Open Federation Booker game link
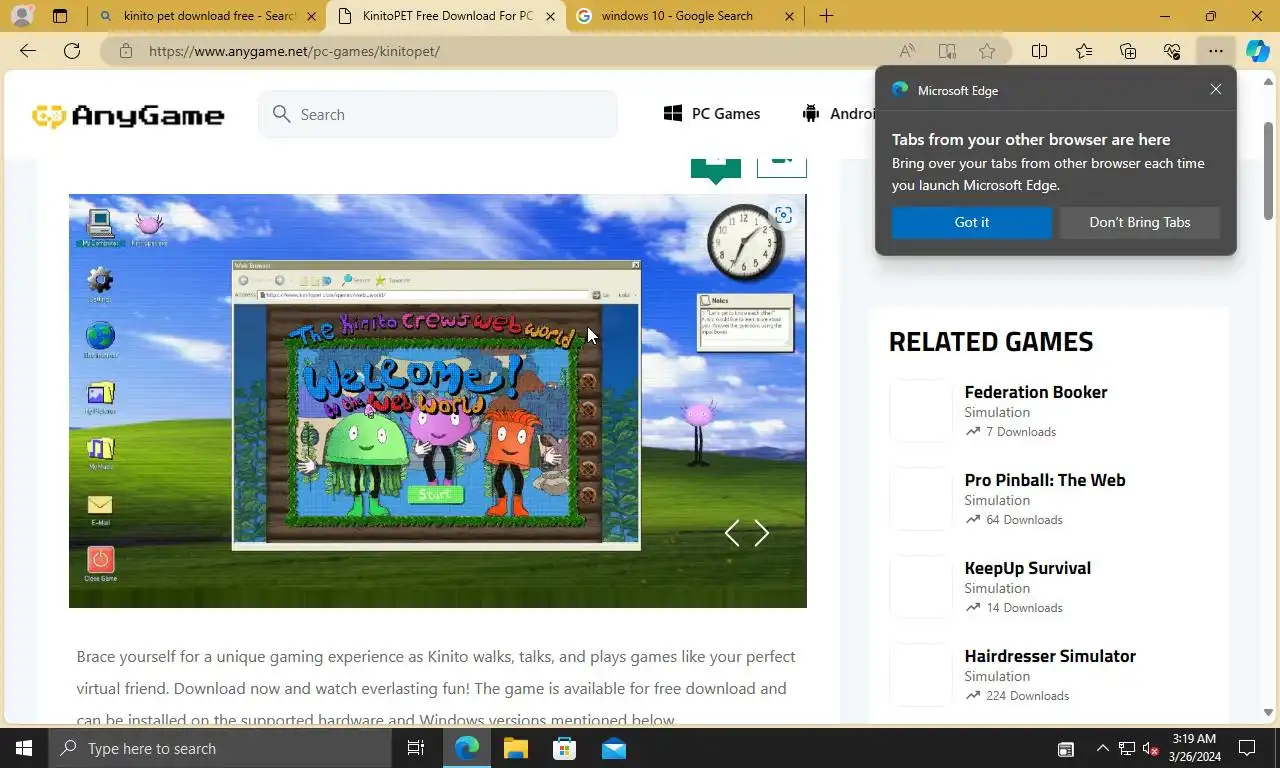Image resolution: width=1280 pixels, height=768 pixels. 1036,392
